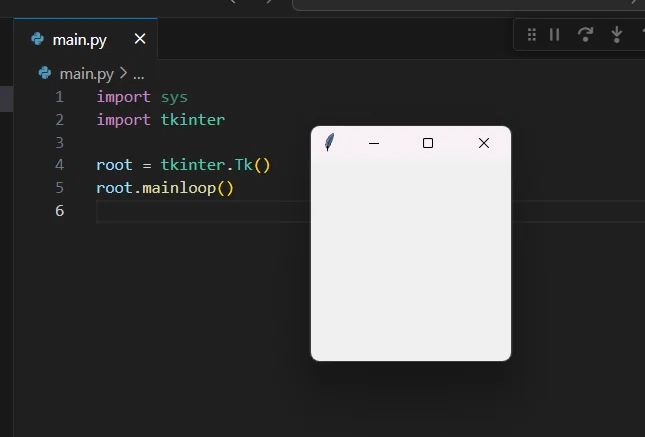Pause the debugging session

[555, 35]
